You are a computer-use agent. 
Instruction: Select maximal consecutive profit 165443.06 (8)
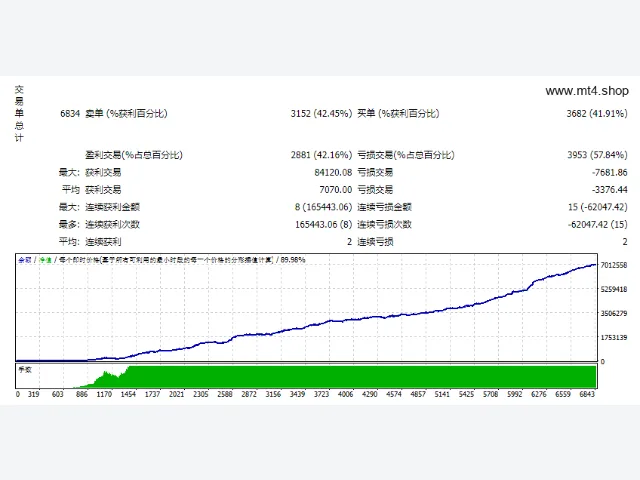[x=323, y=224]
